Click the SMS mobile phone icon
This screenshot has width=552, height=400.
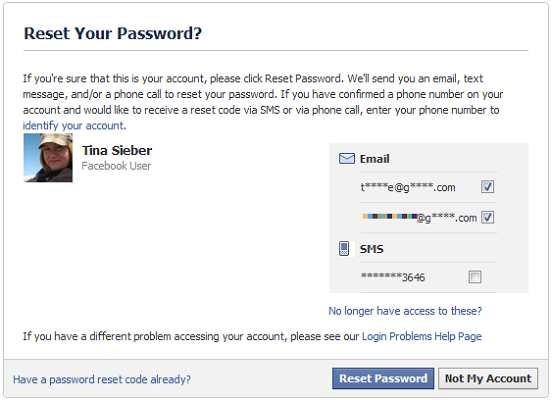point(344,249)
